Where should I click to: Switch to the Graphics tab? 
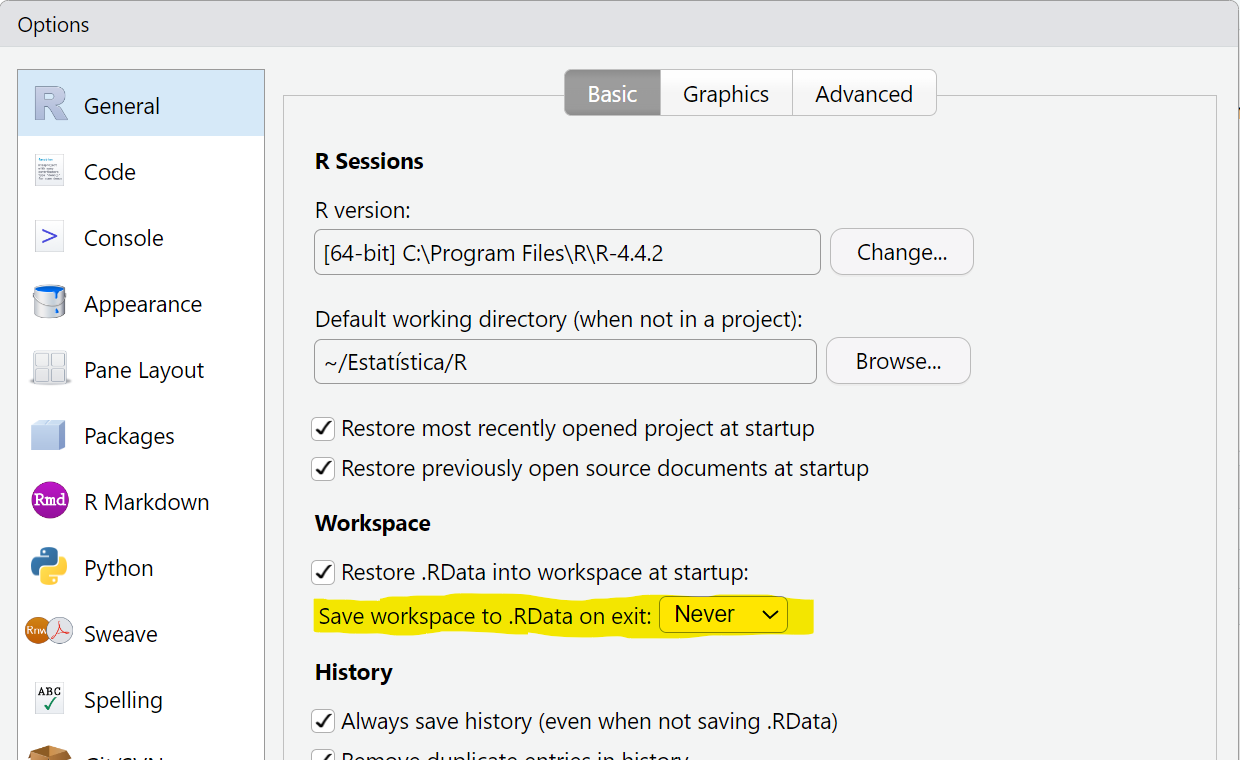(x=725, y=94)
